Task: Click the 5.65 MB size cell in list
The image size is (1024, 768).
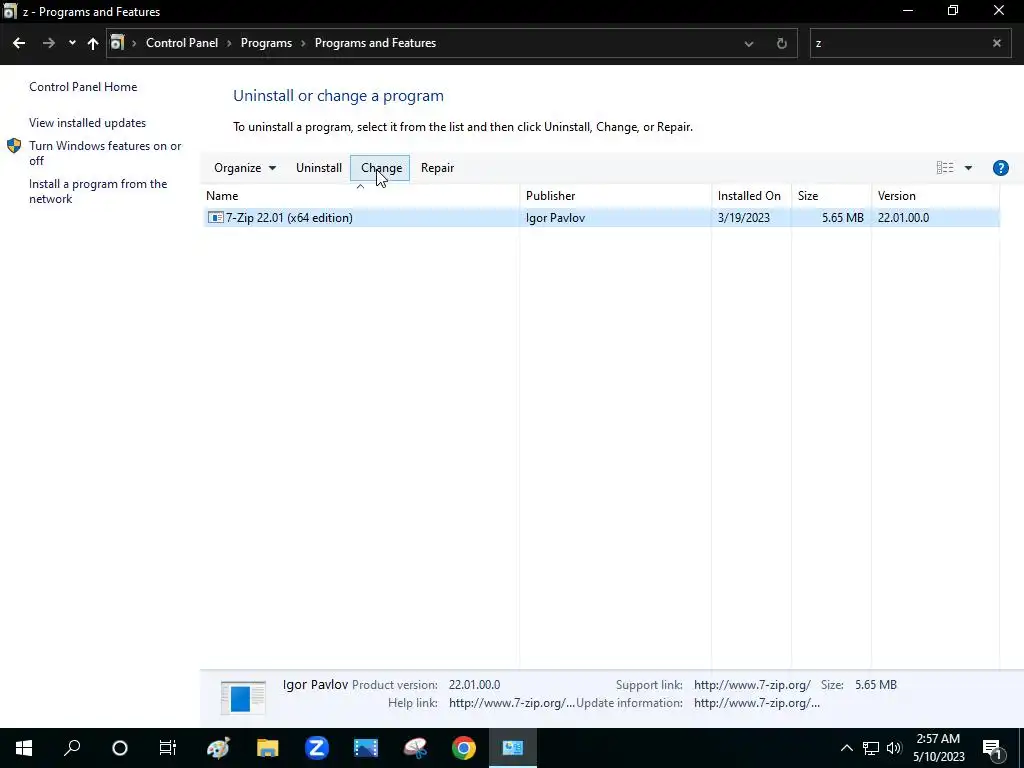Action: click(x=842, y=217)
